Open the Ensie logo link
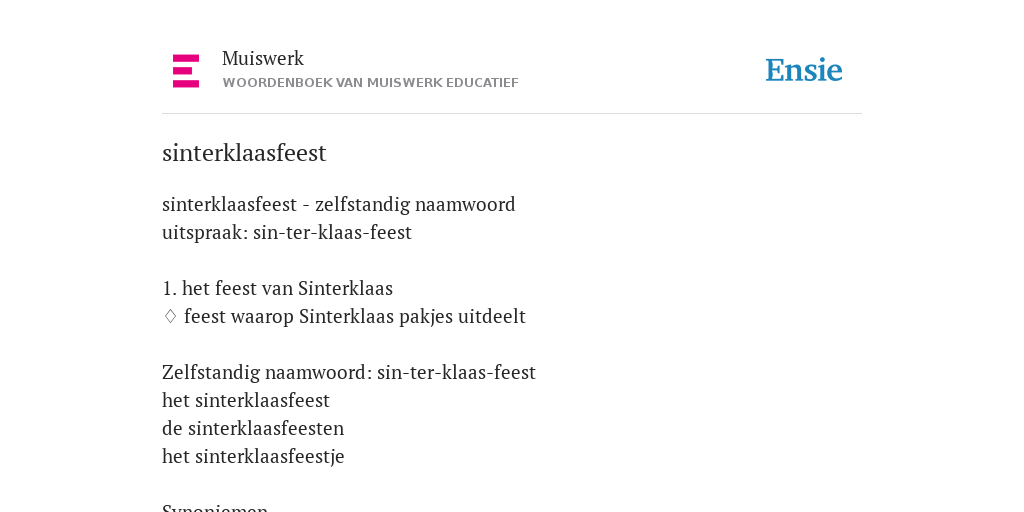 tap(804, 70)
